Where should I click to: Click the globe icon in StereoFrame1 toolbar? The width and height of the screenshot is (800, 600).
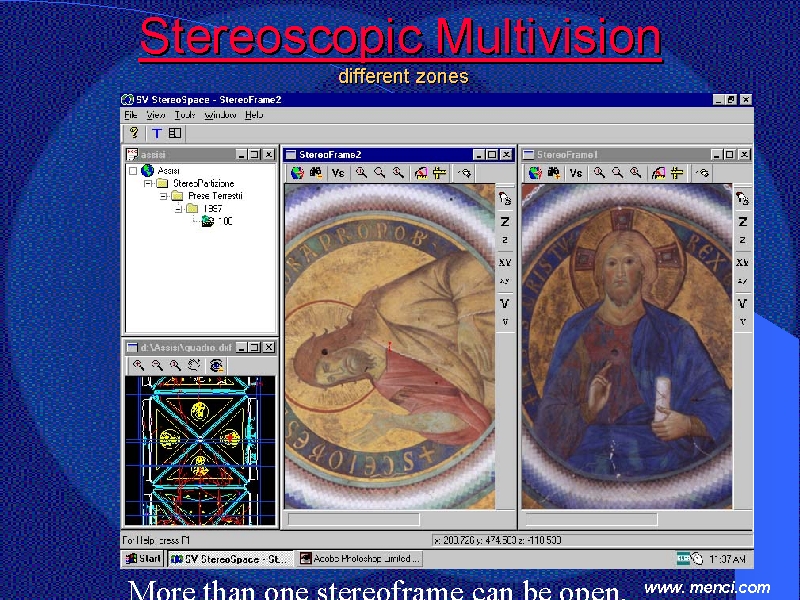tap(535, 173)
